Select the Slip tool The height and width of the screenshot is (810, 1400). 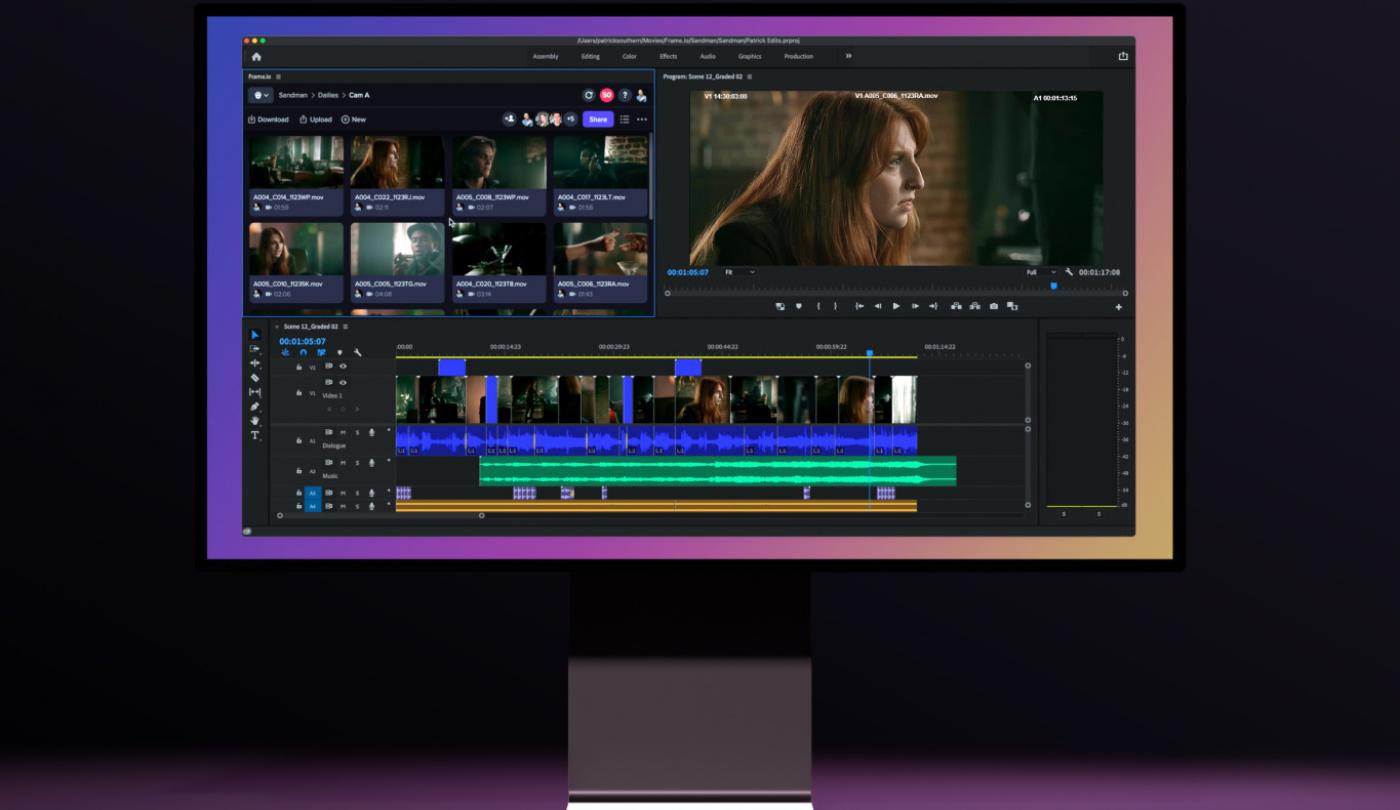pos(254,392)
